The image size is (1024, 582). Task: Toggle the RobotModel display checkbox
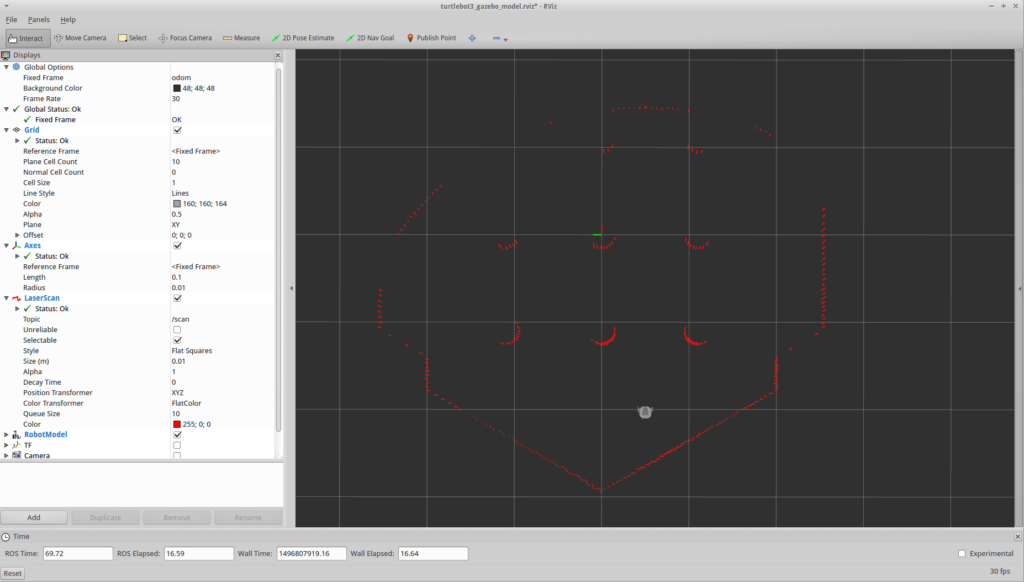pyautogui.click(x=177, y=434)
